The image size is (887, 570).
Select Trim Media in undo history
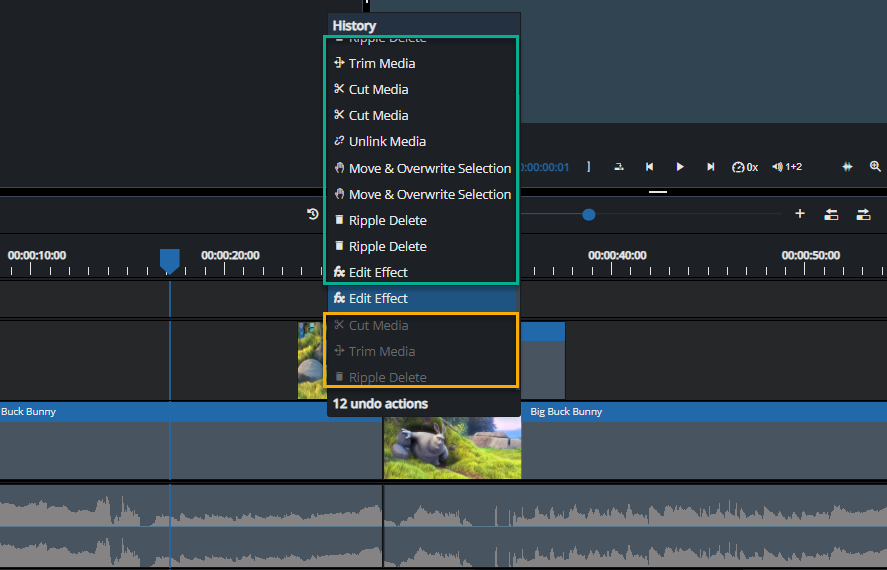tap(381, 63)
